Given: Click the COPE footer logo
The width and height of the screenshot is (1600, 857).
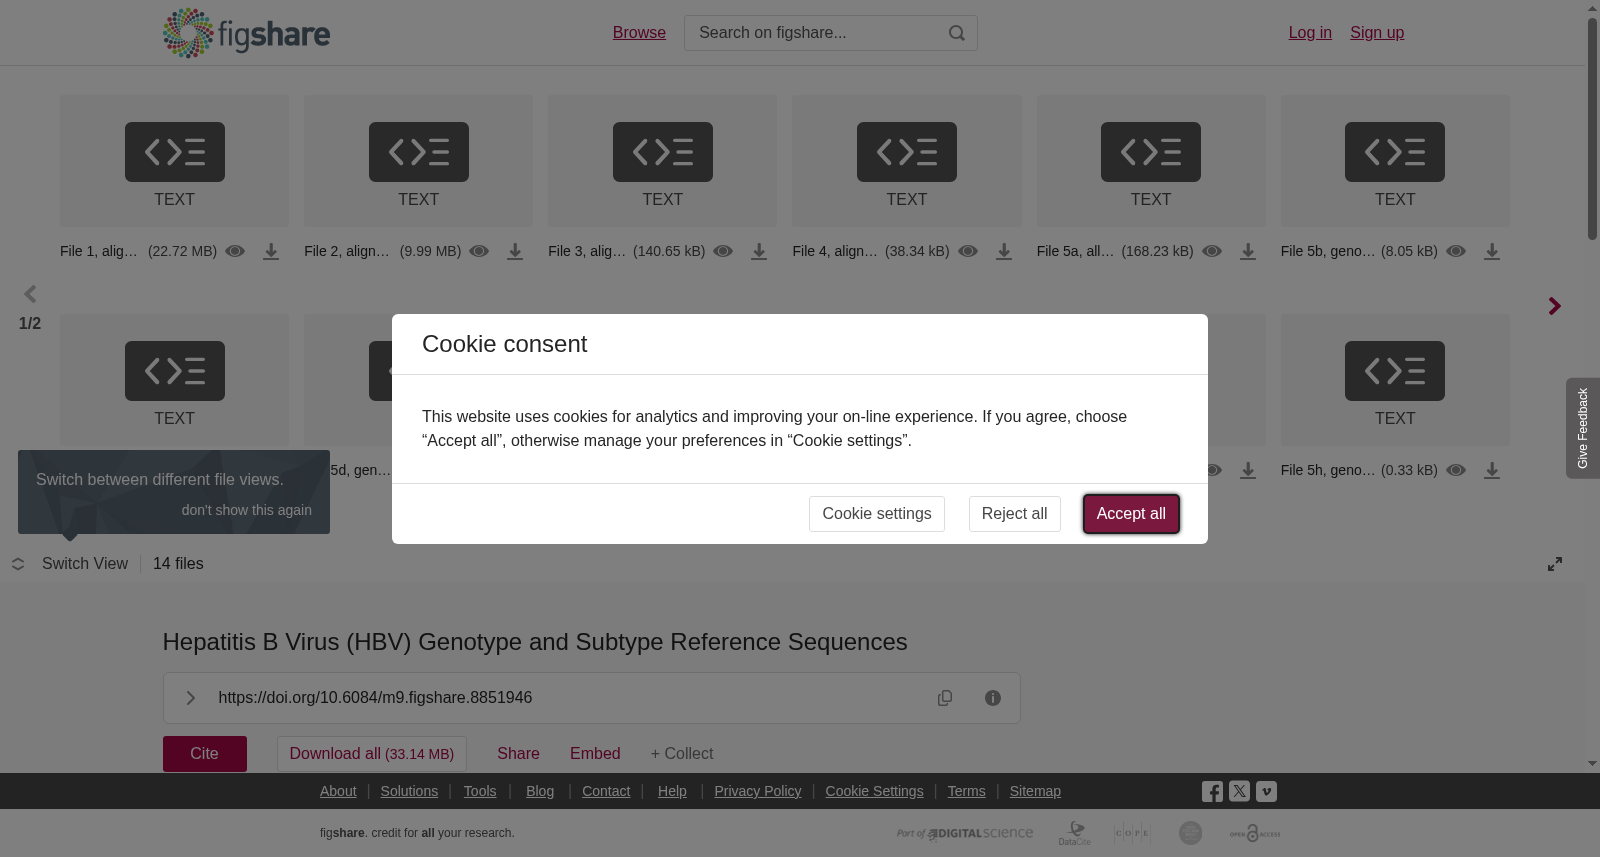Looking at the screenshot, I should click(x=1133, y=833).
